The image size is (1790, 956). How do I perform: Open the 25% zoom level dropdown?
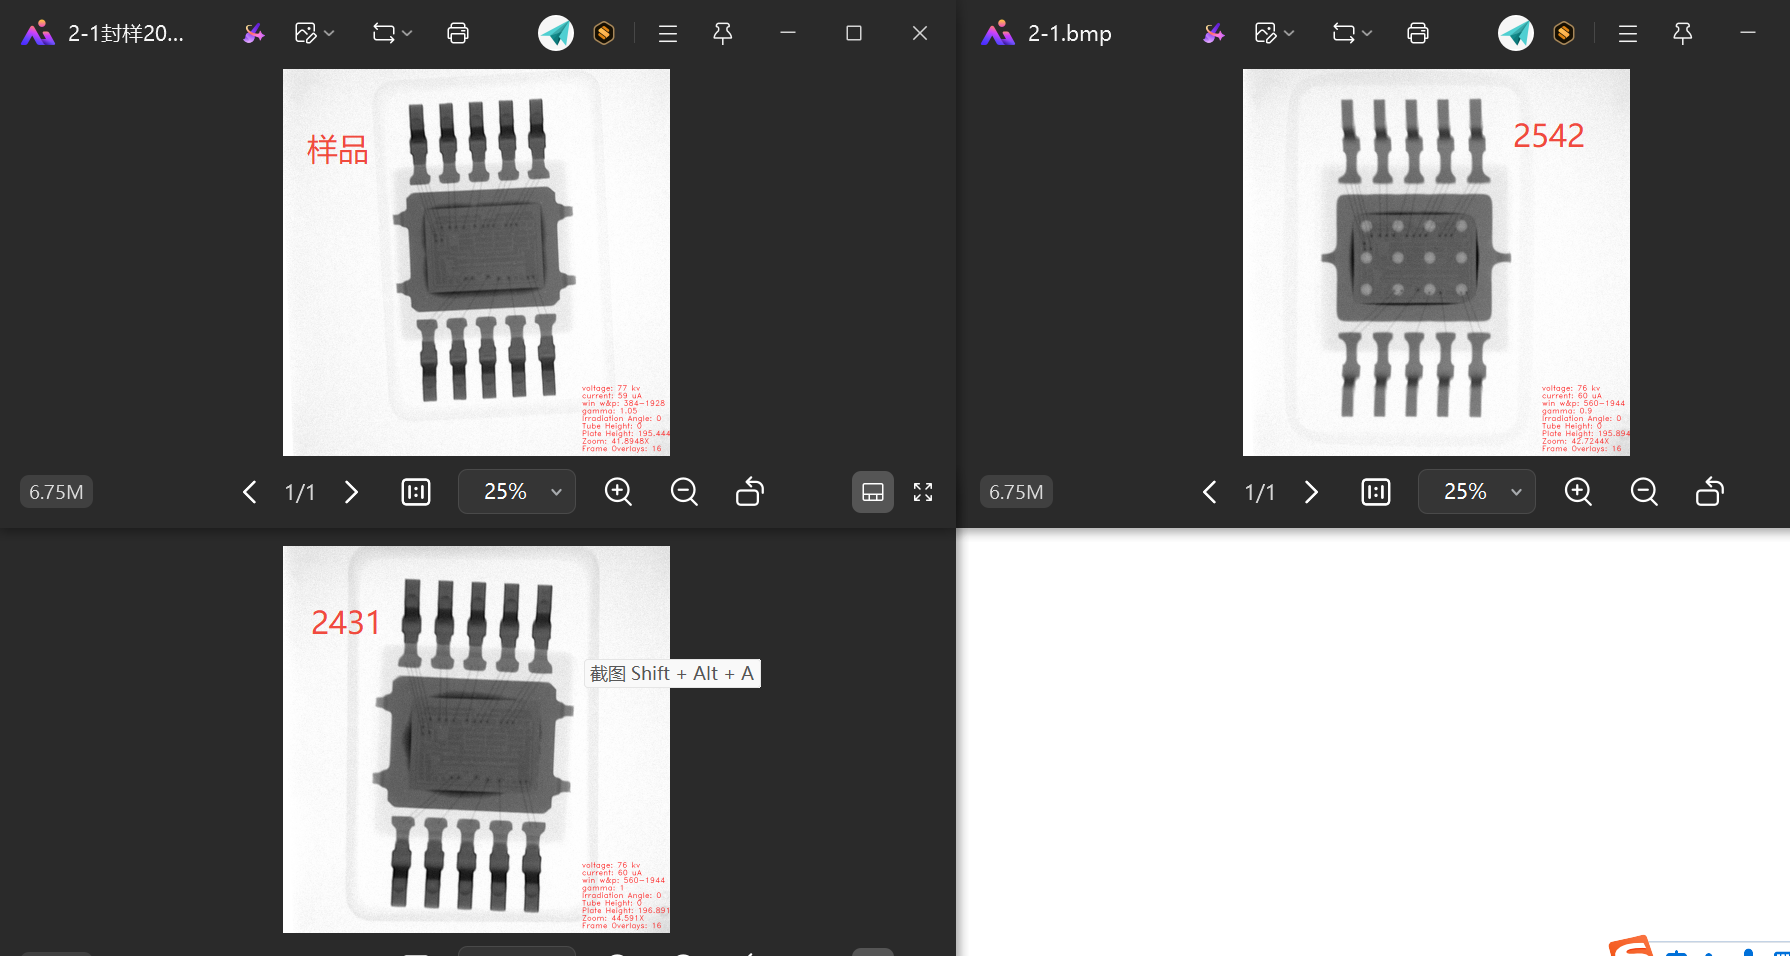(x=516, y=491)
